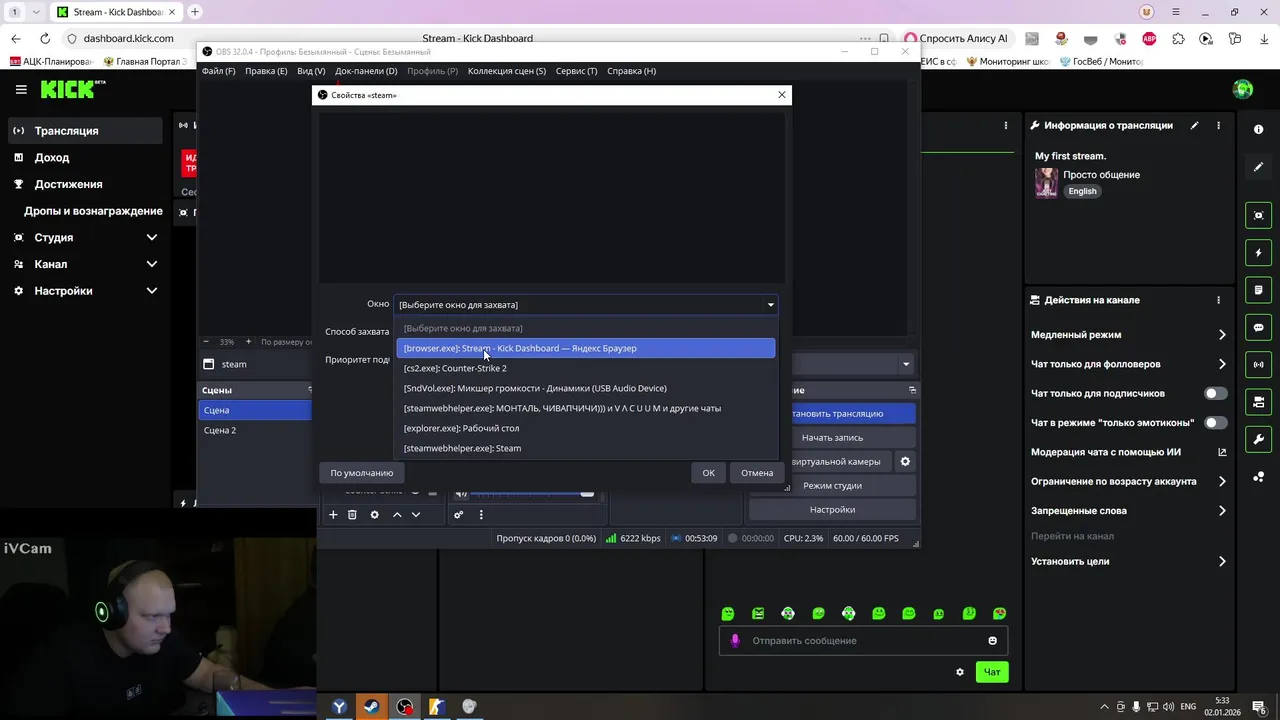
Task: Click lightning bolt icon in Kick sidebar
Action: [x=1258, y=253]
